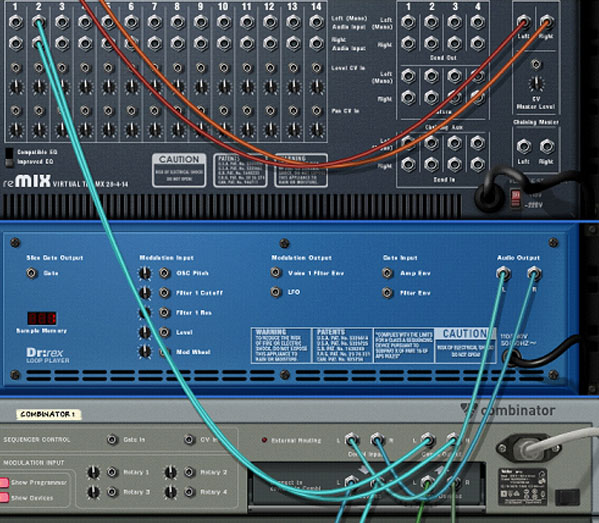Adjust Combinator Rotary 2 trim knob
The width and height of the screenshot is (599, 523).
[170, 472]
